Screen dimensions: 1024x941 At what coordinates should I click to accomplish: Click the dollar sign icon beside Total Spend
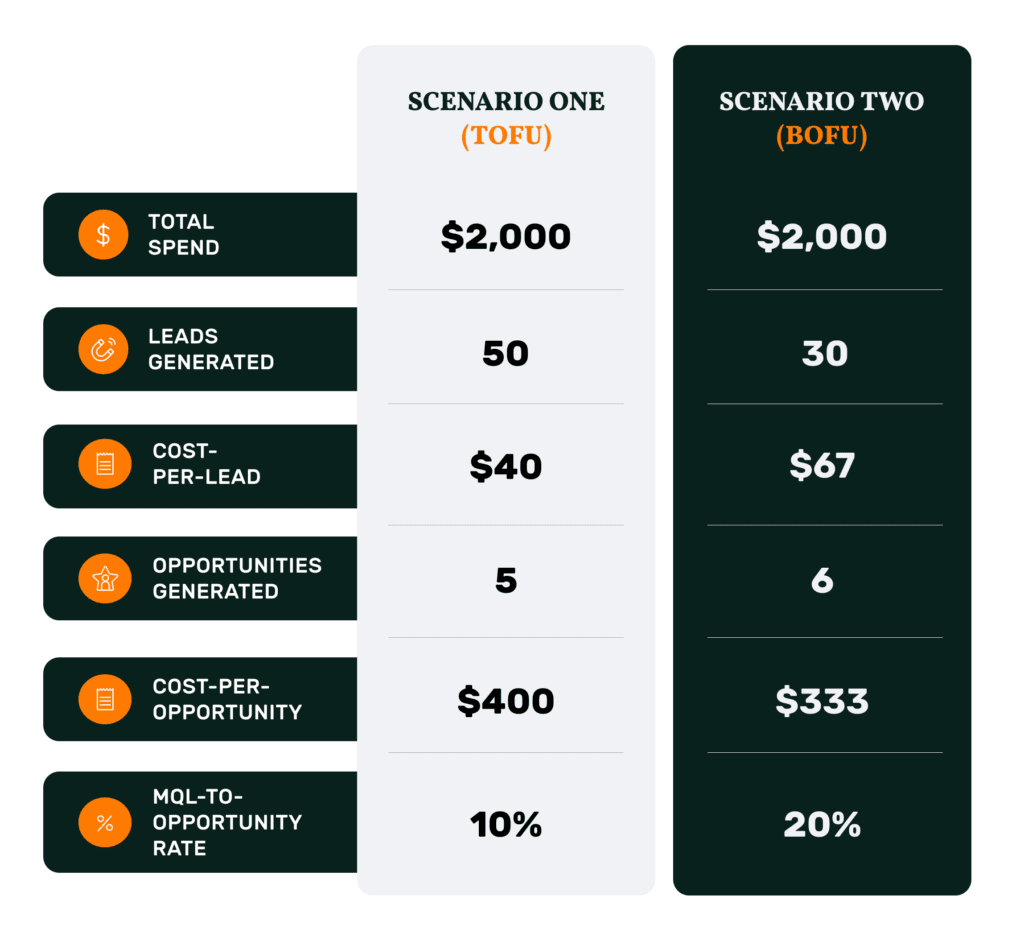[x=104, y=235]
